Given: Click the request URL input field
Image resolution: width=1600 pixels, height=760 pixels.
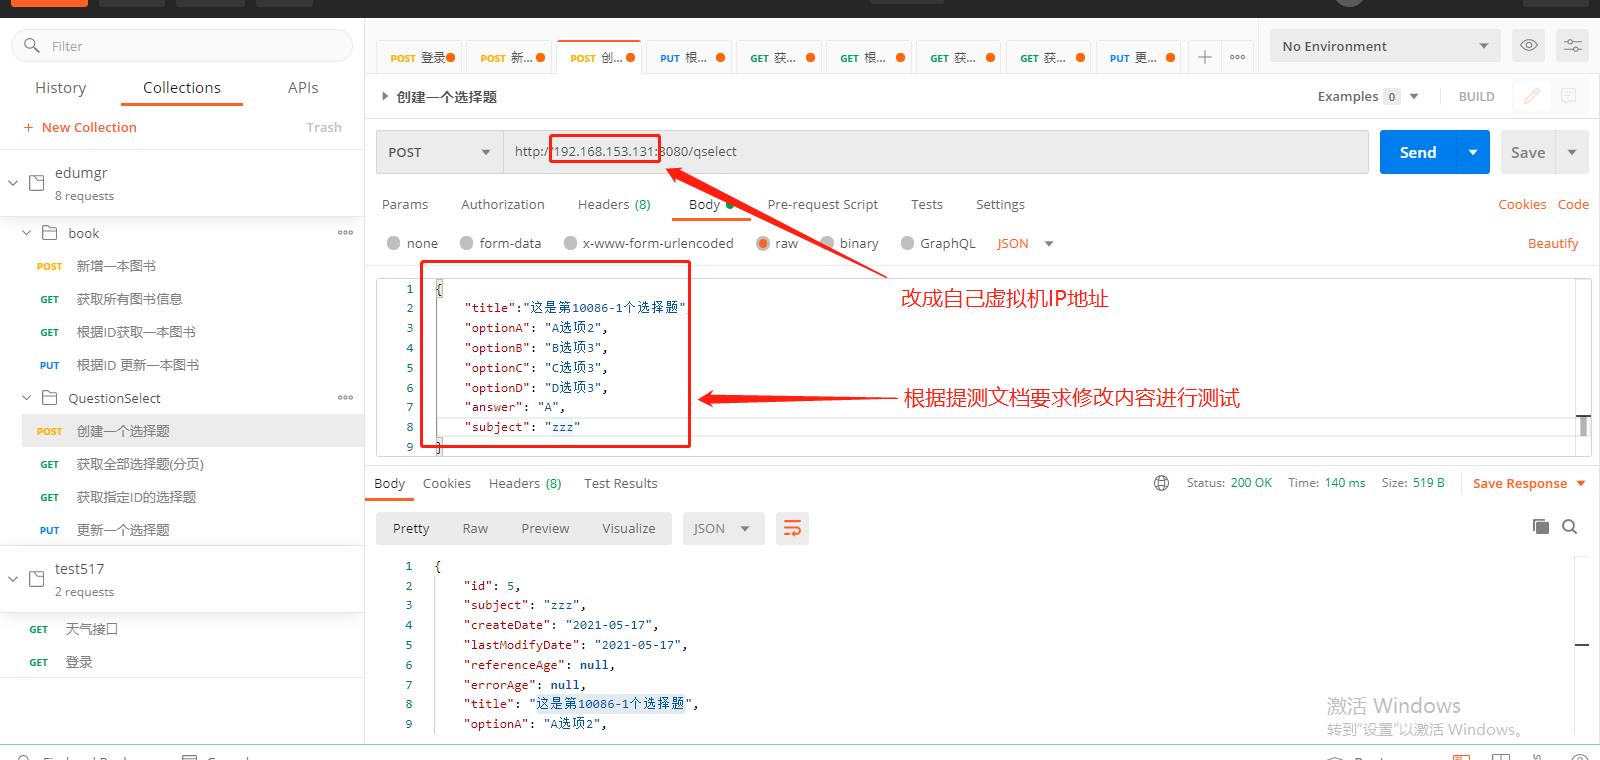Looking at the screenshot, I should coord(935,152).
